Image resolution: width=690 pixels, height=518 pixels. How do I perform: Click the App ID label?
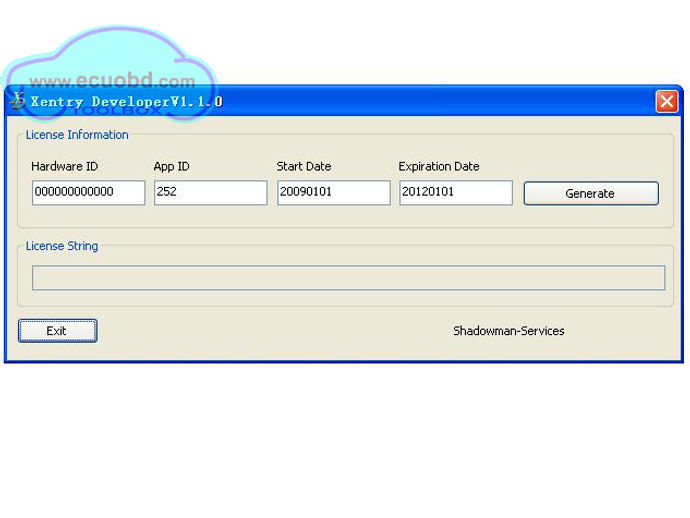coord(172,167)
